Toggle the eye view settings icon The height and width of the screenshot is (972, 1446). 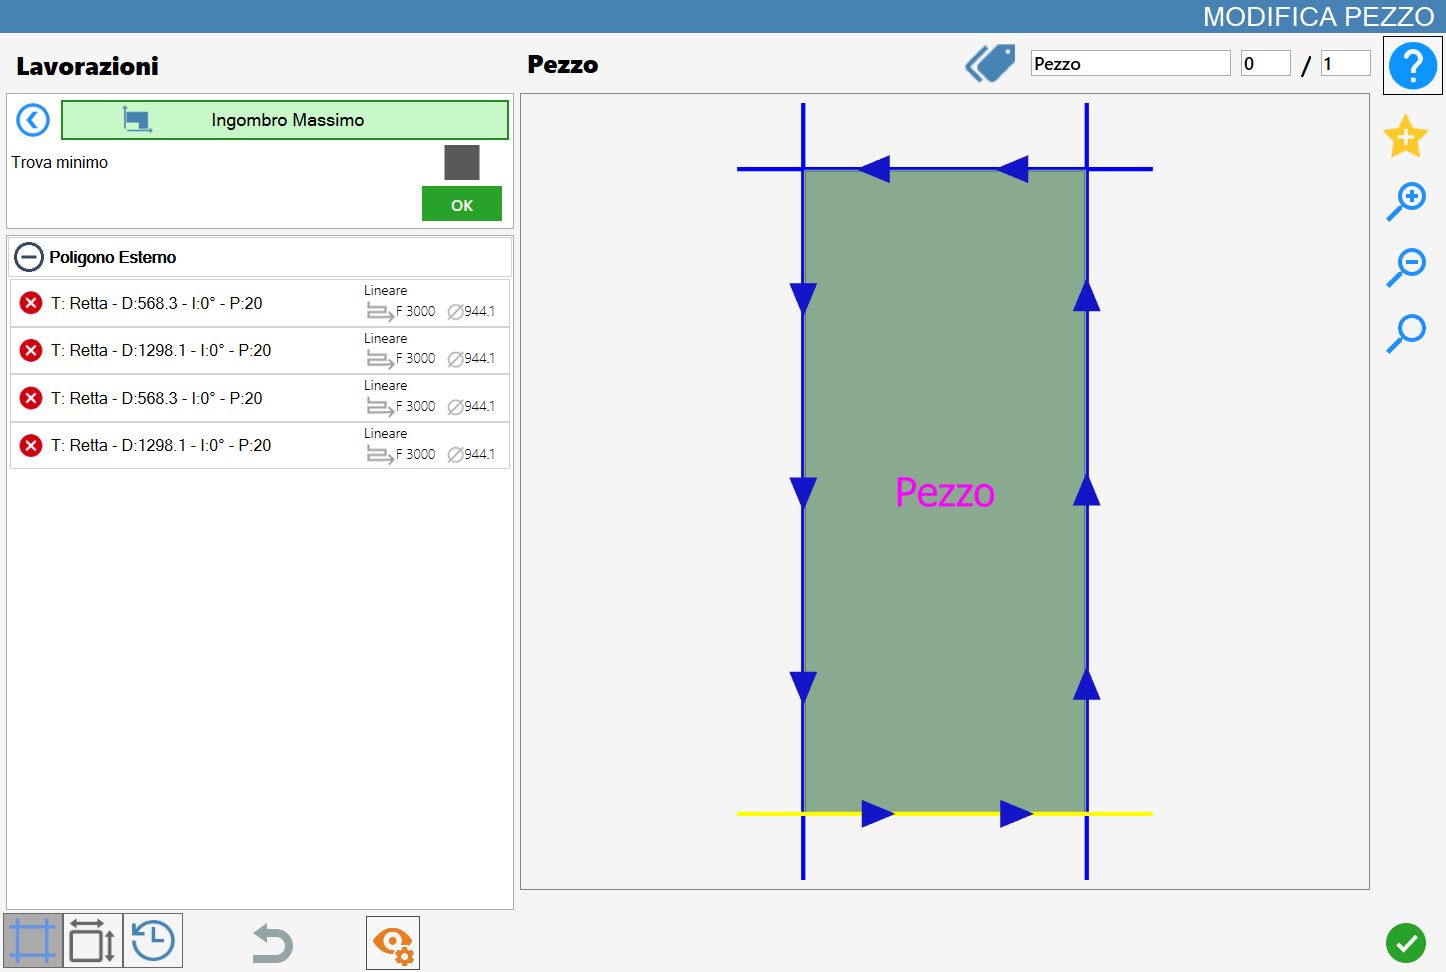pos(393,943)
